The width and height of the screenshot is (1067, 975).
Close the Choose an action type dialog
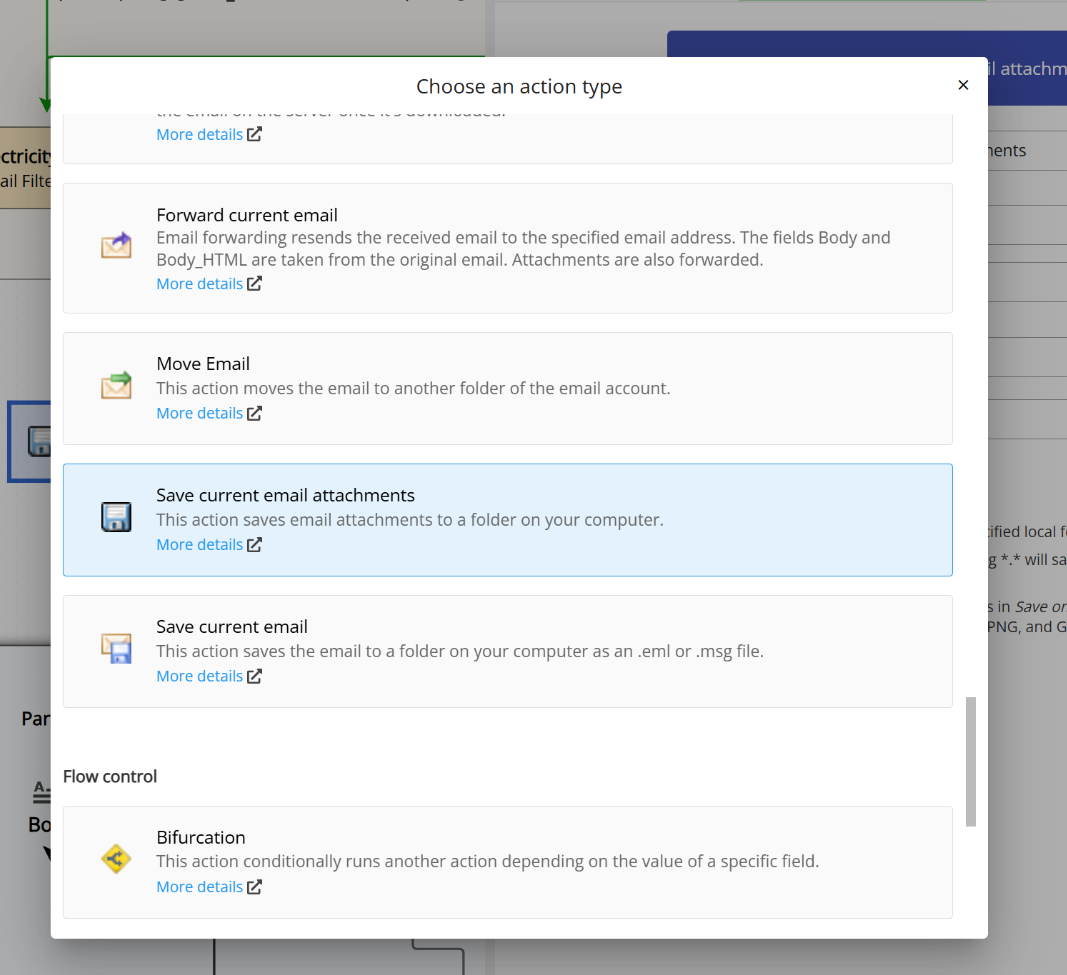(963, 85)
